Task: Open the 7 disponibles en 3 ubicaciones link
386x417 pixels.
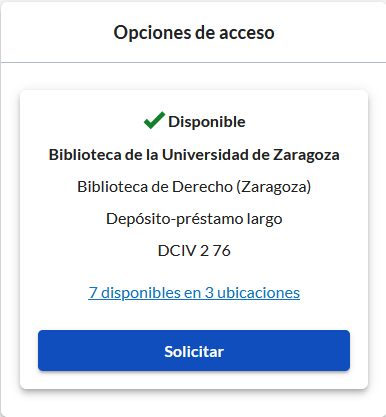Action: [x=194, y=293]
